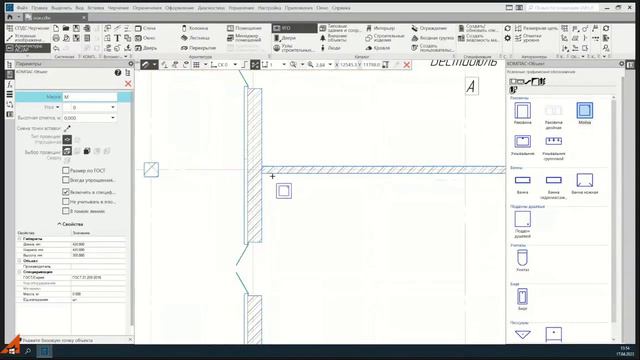Image resolution: width=640 pixels, height=360 pixels.
Task: Click the Строительные изделия button
Action: coord(385,38)
